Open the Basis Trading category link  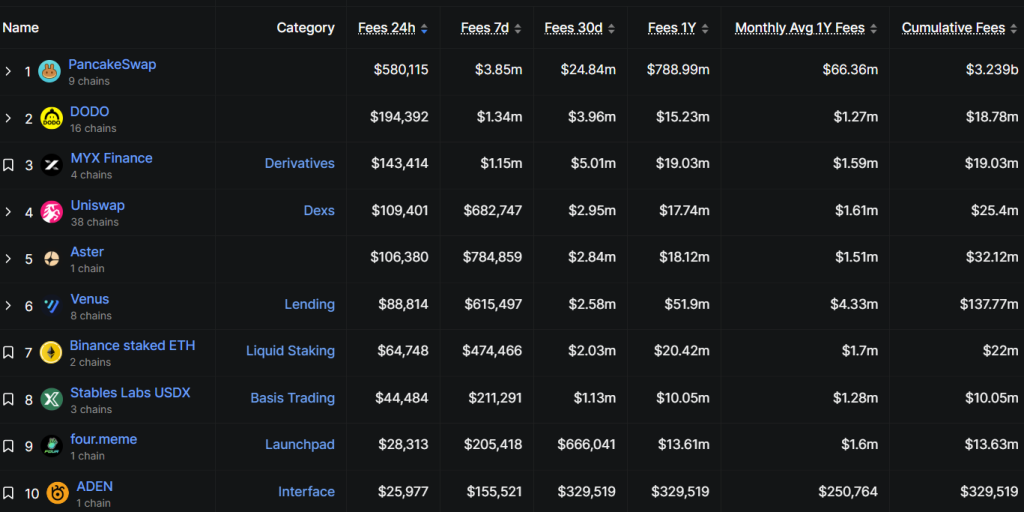click(x=293, y=398)
